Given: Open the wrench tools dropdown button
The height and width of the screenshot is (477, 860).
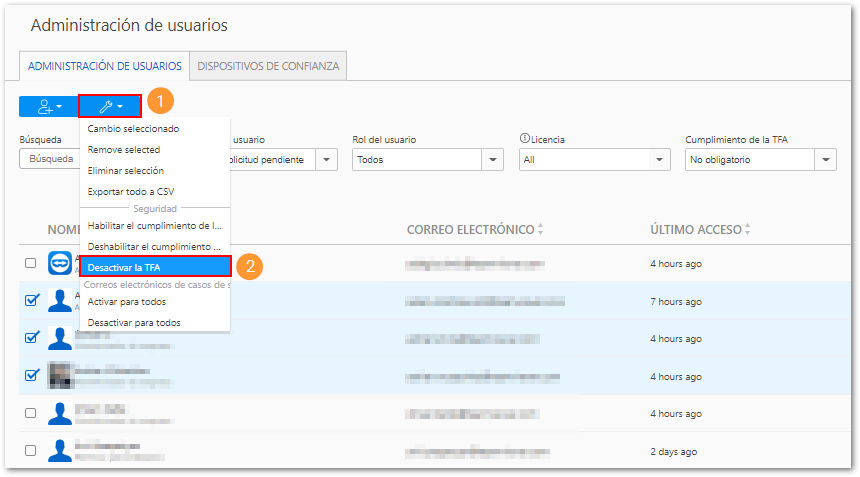Looking at the screenshot, I should [110, 106].
